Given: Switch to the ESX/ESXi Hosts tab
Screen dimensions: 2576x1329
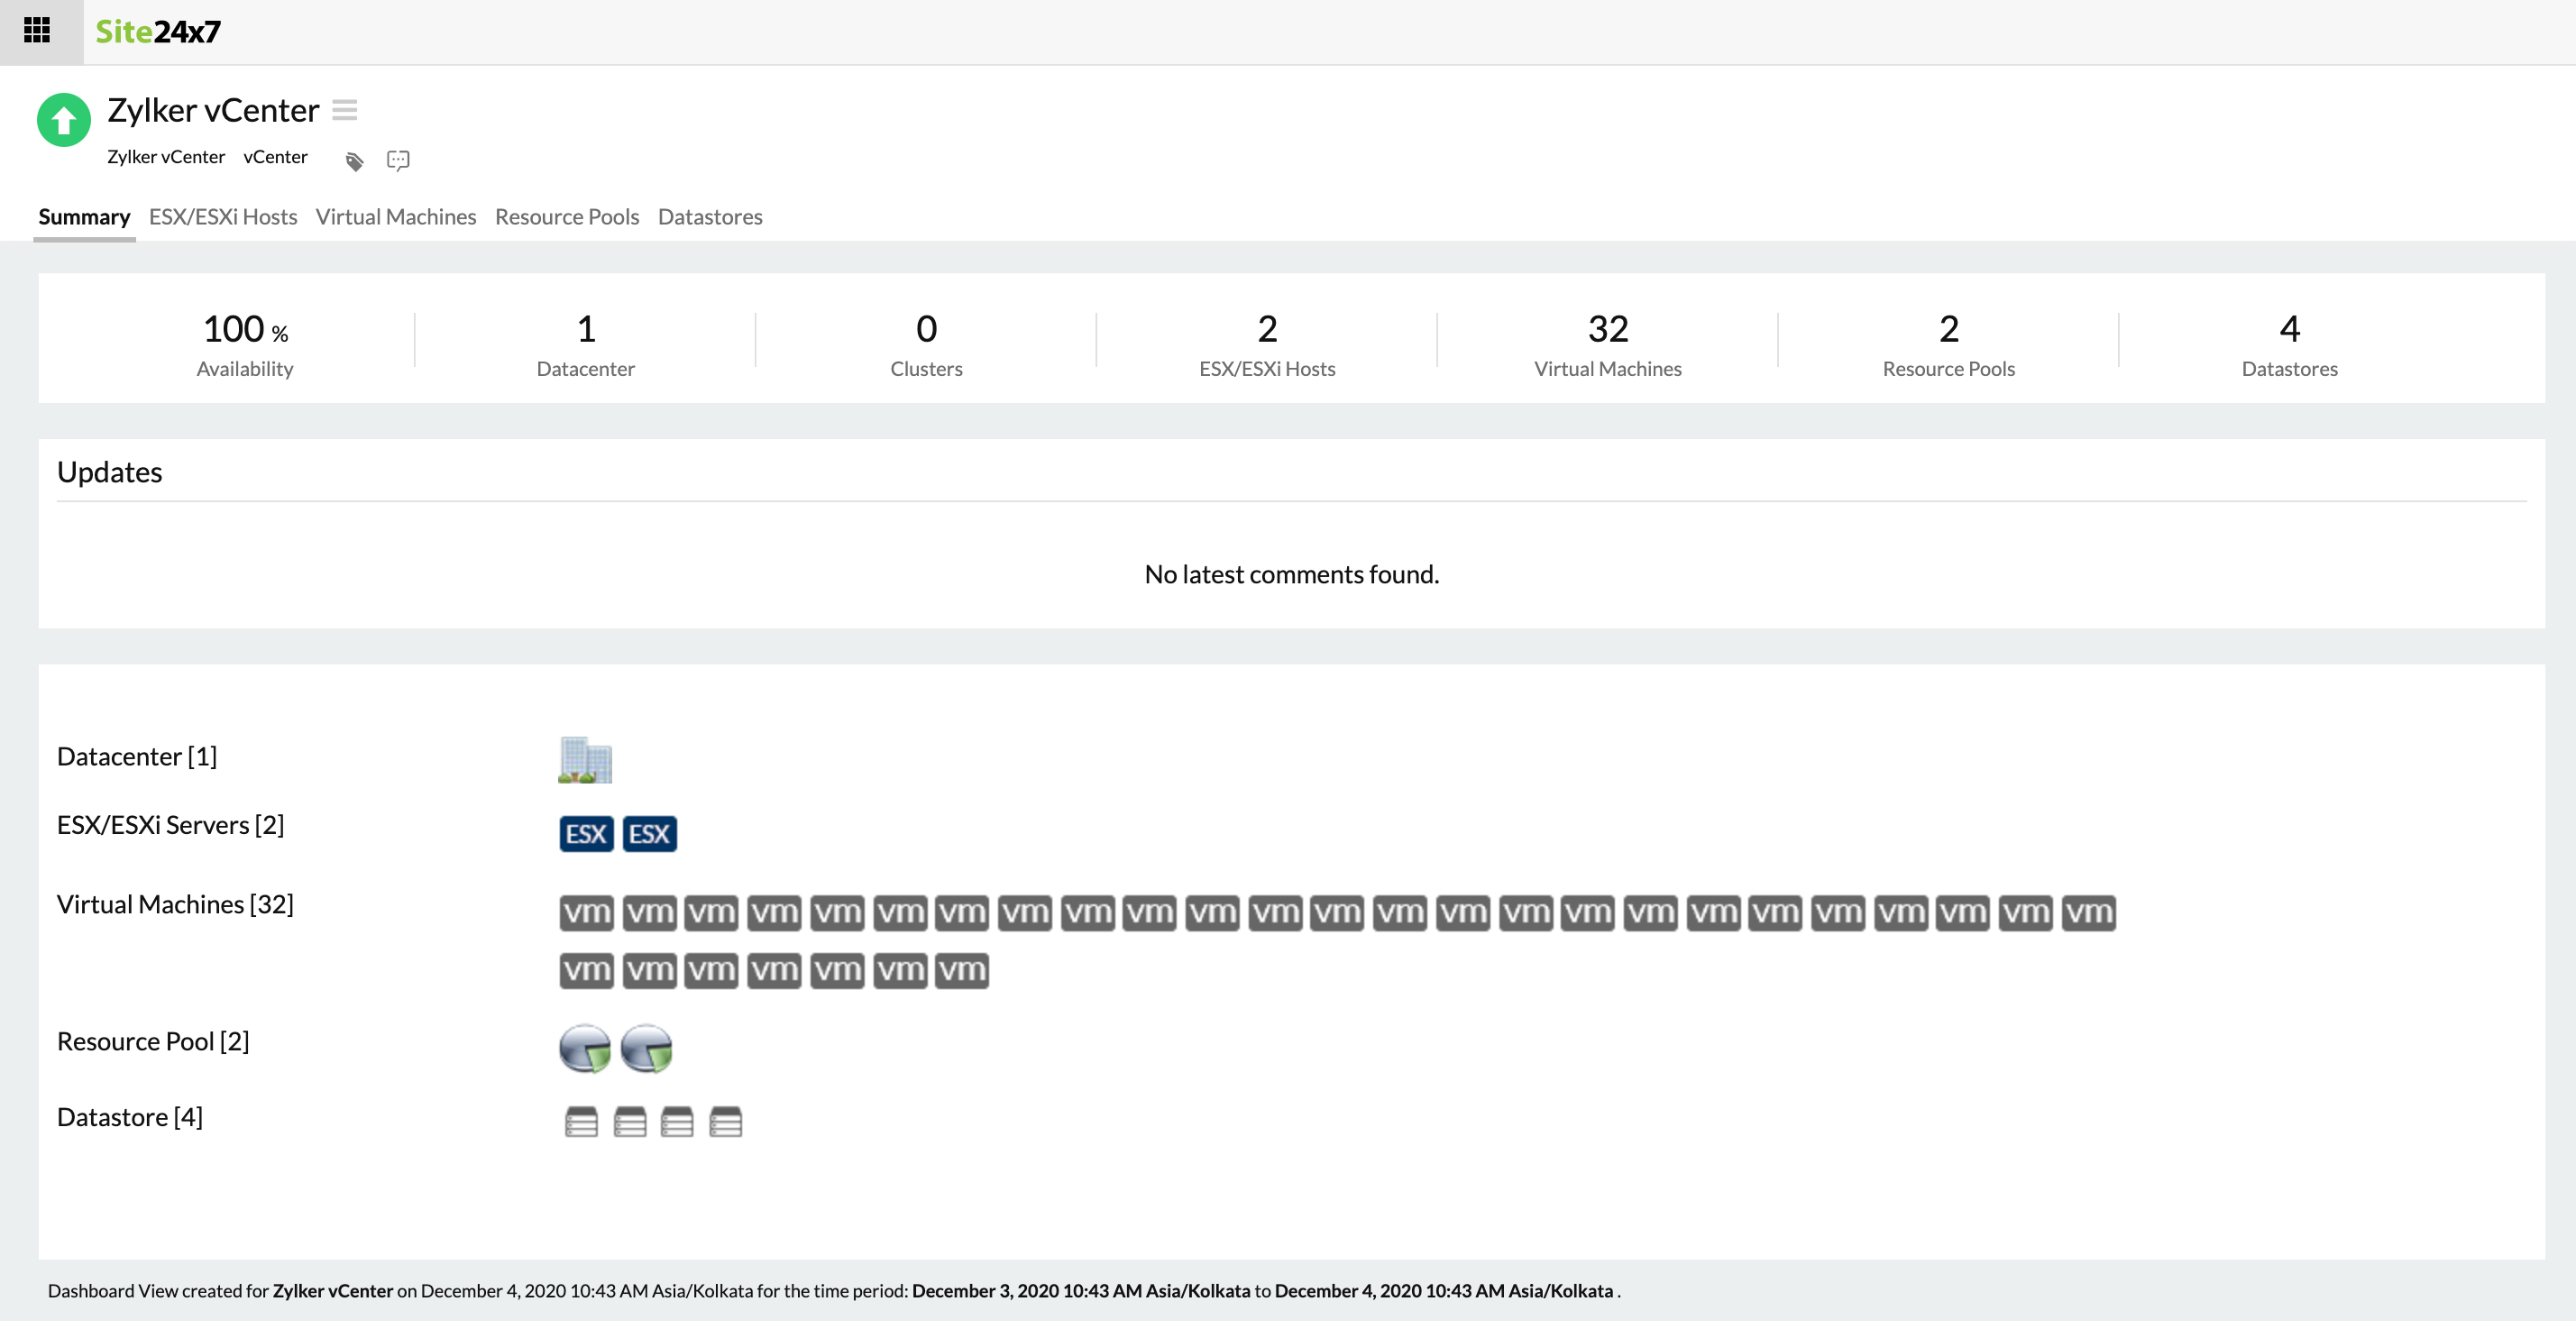Looking at the screenshot, I should tap(222, 217).
